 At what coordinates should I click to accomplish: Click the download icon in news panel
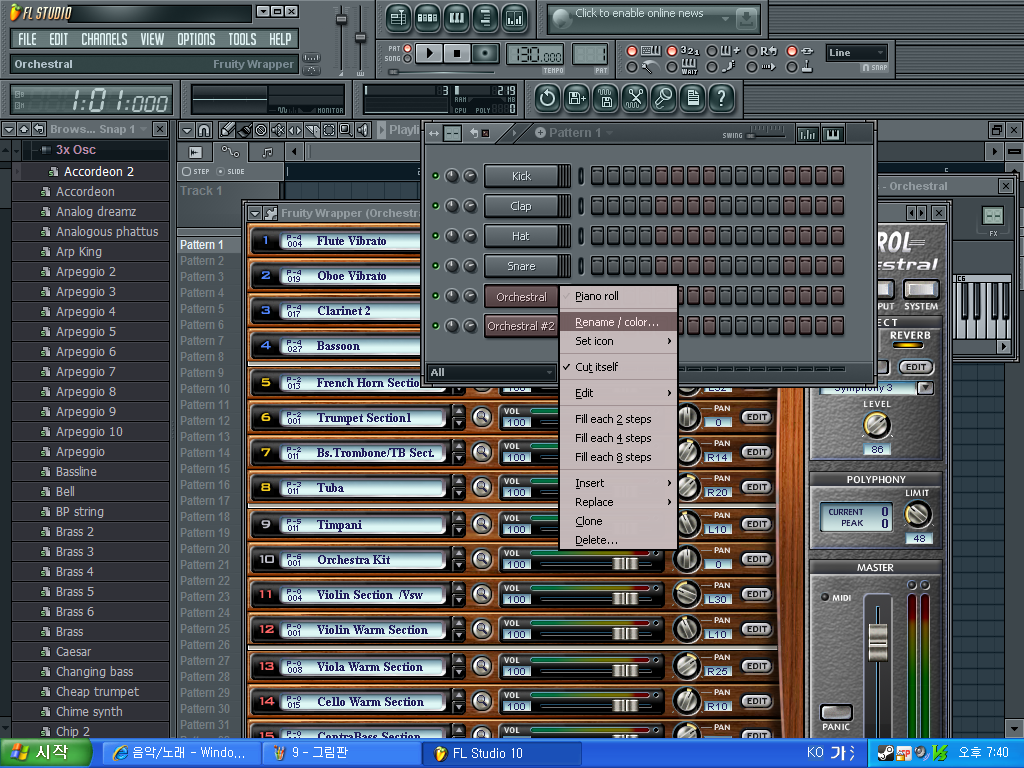pyautogui.click(x=746, y=20)
